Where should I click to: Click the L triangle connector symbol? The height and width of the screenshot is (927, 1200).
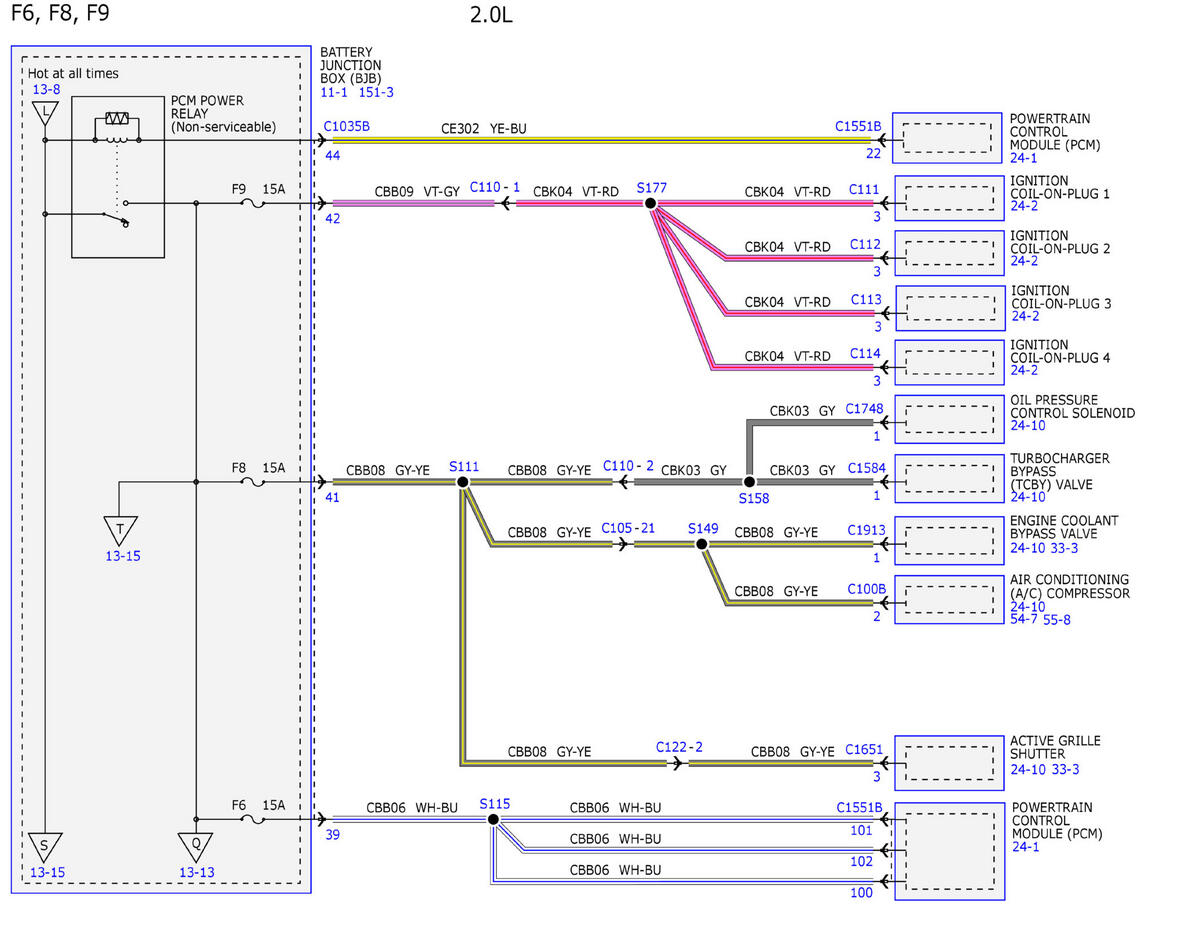click(44, 113)
